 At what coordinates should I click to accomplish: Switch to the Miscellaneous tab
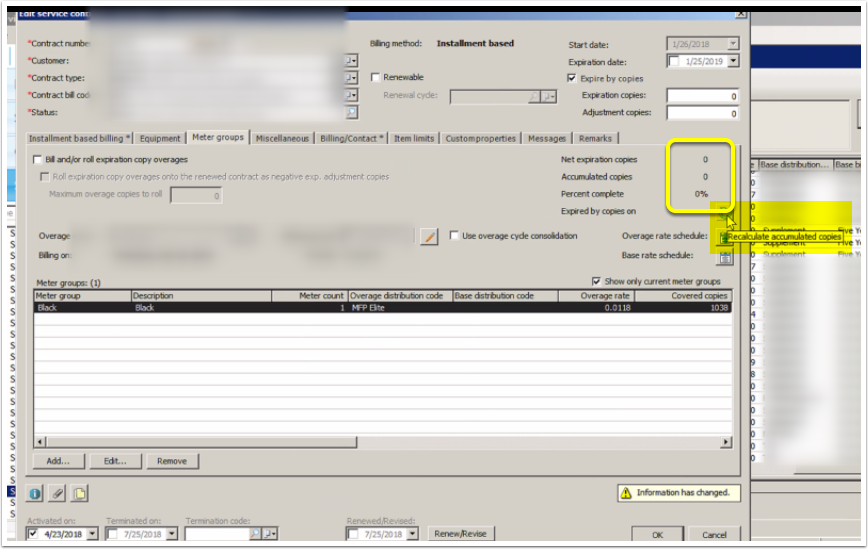tap(282, 138)
